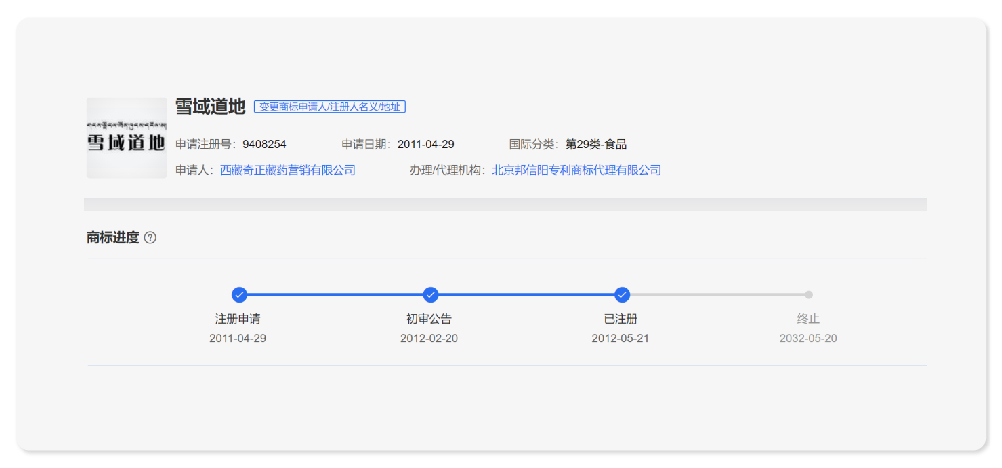Open agency link 北京邦信阳专利商标代理有限公司
This screenshot has width=1002, height=468.
tap(576, 170)
